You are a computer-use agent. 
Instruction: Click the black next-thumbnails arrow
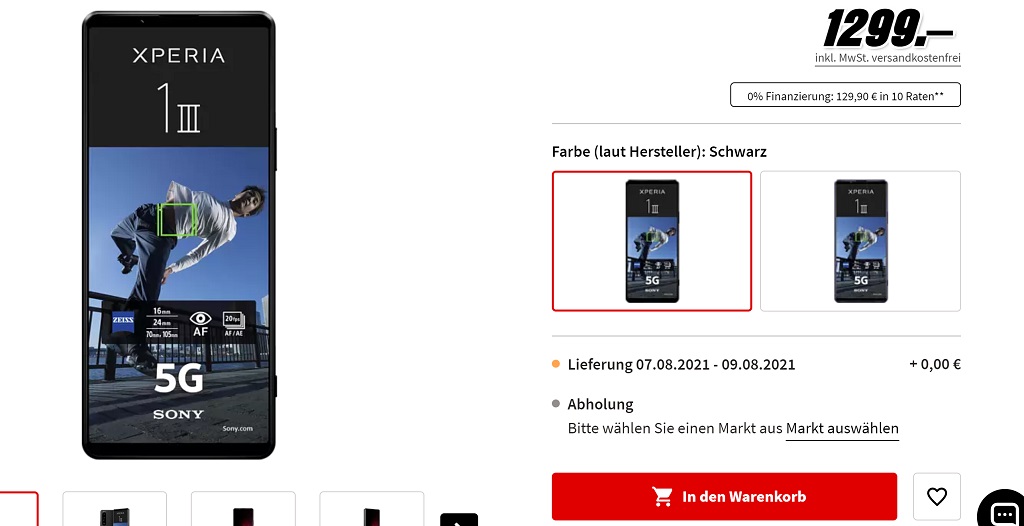point(459,519)
